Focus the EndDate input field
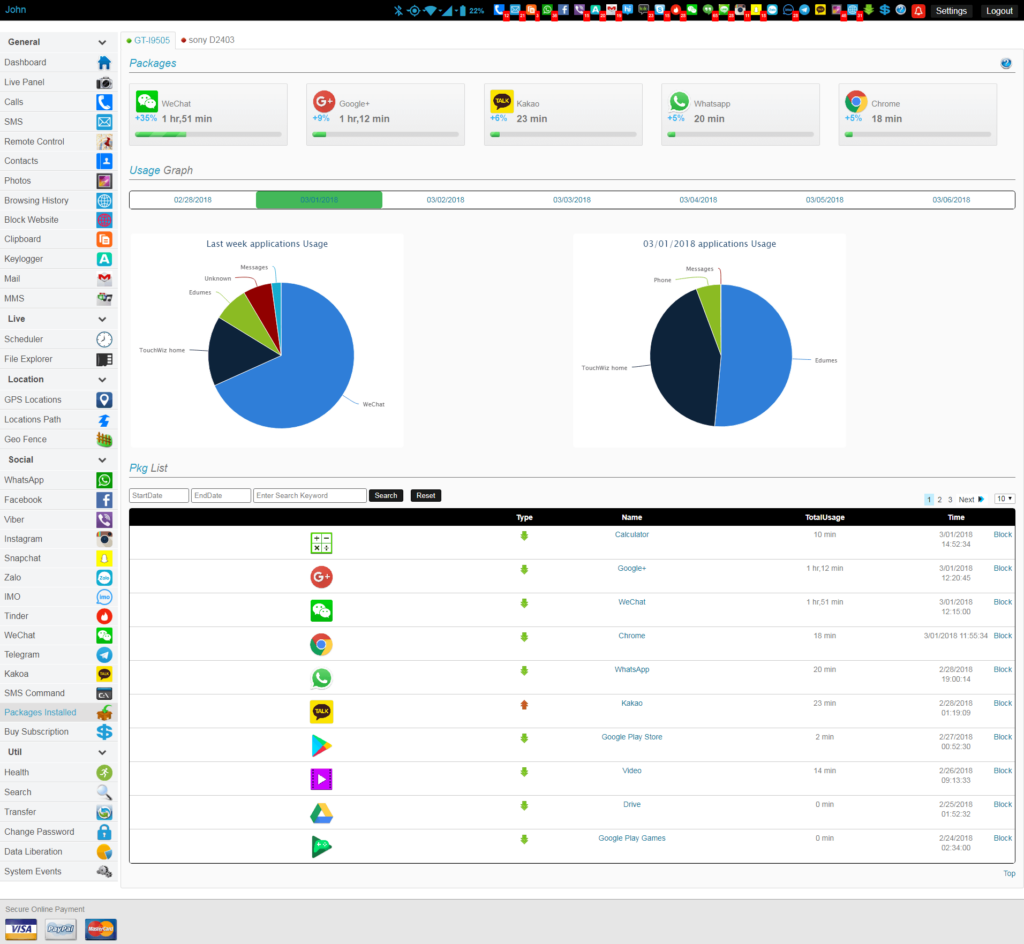Viewport: 1024px width, 944px height. 221,496
